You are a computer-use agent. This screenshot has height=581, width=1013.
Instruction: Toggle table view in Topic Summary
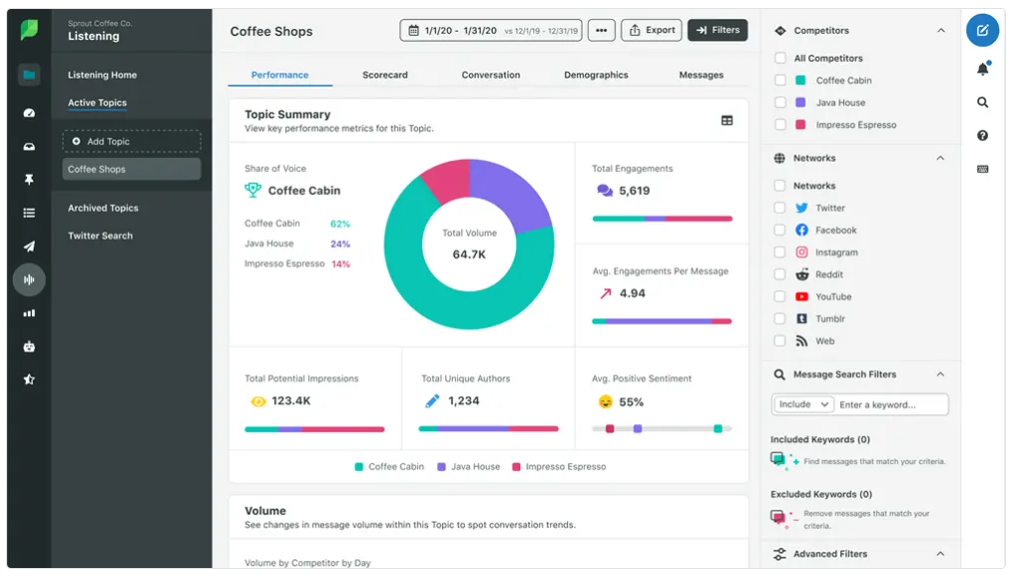727,121
